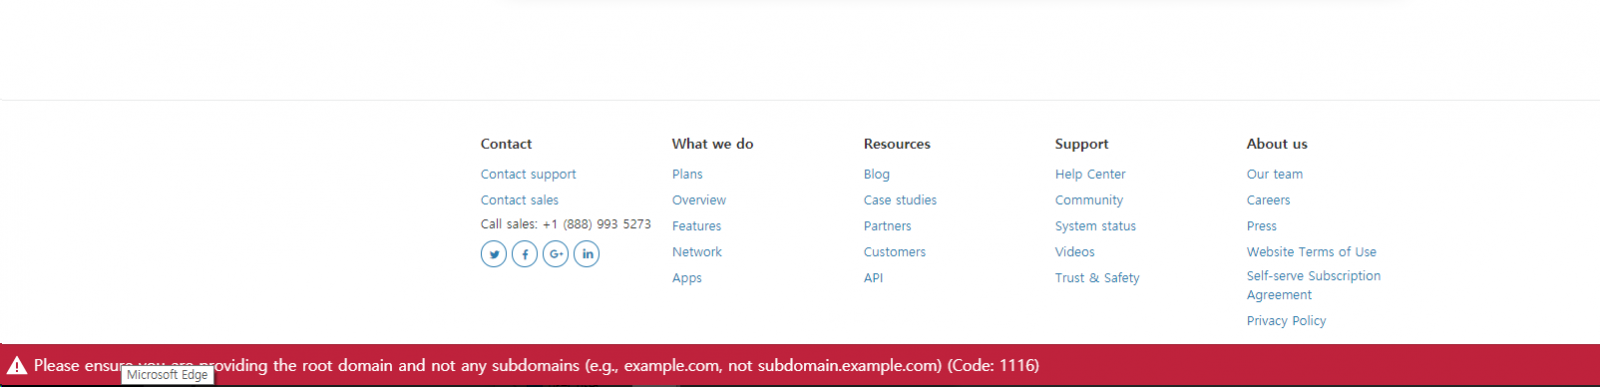
Task: Click the warning triangle icon in error banner
Action: click(x=17, y=366)
